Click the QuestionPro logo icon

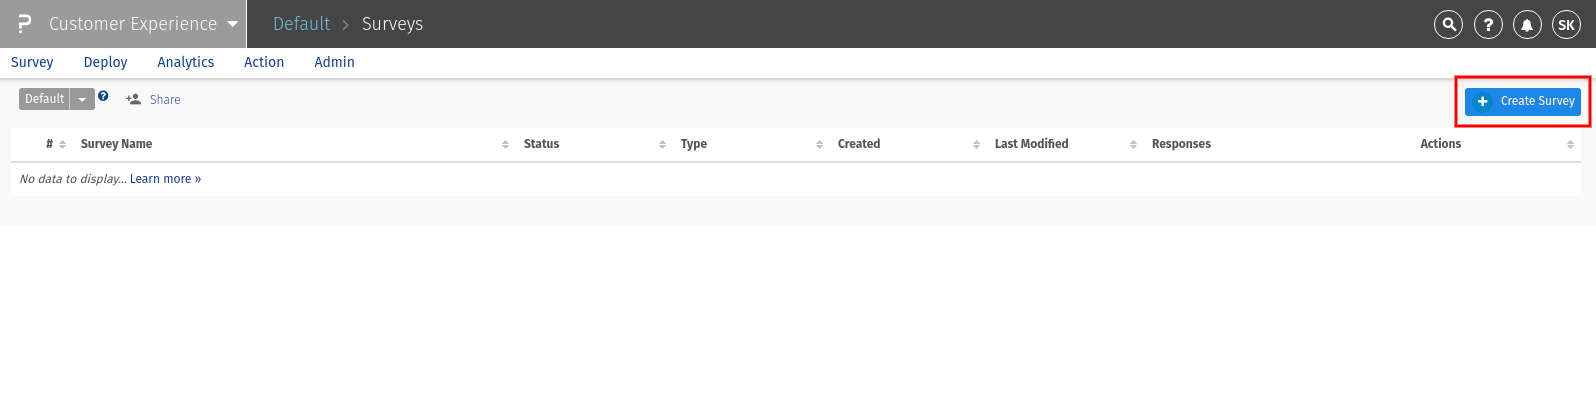coord(25,24)
